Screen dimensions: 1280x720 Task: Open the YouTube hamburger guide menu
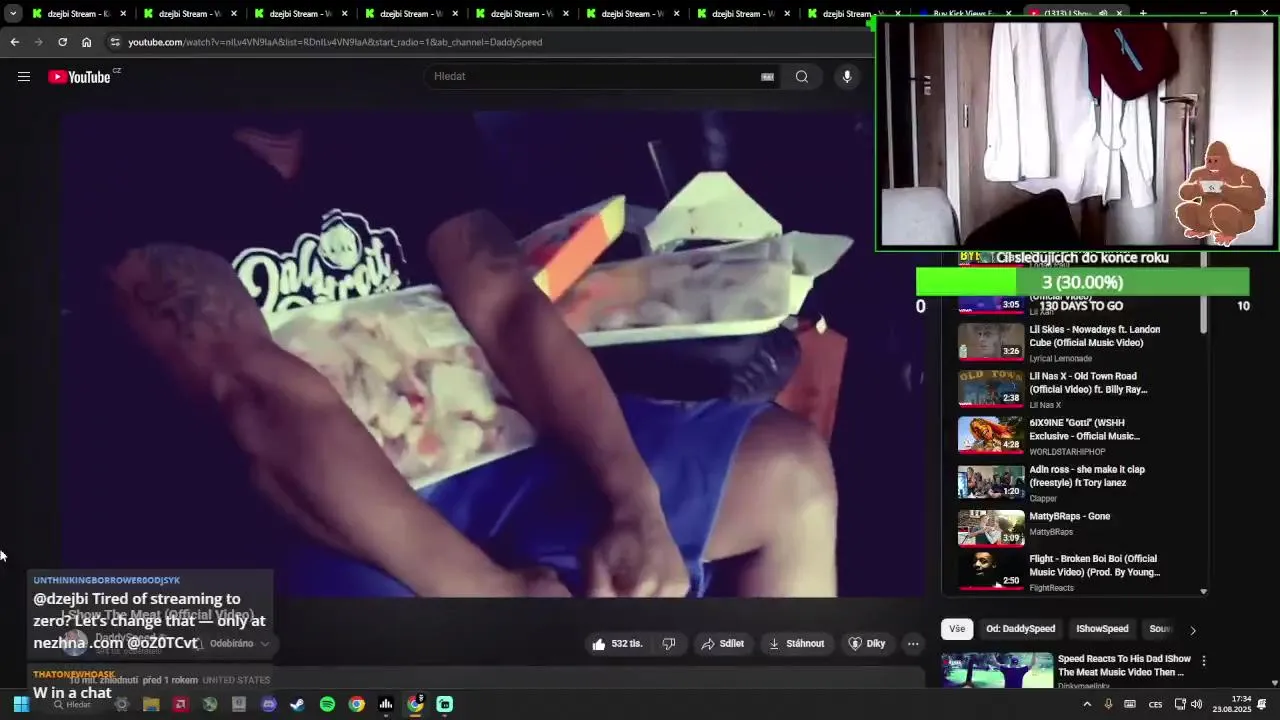pyautogui.click(x=24, y=77)
